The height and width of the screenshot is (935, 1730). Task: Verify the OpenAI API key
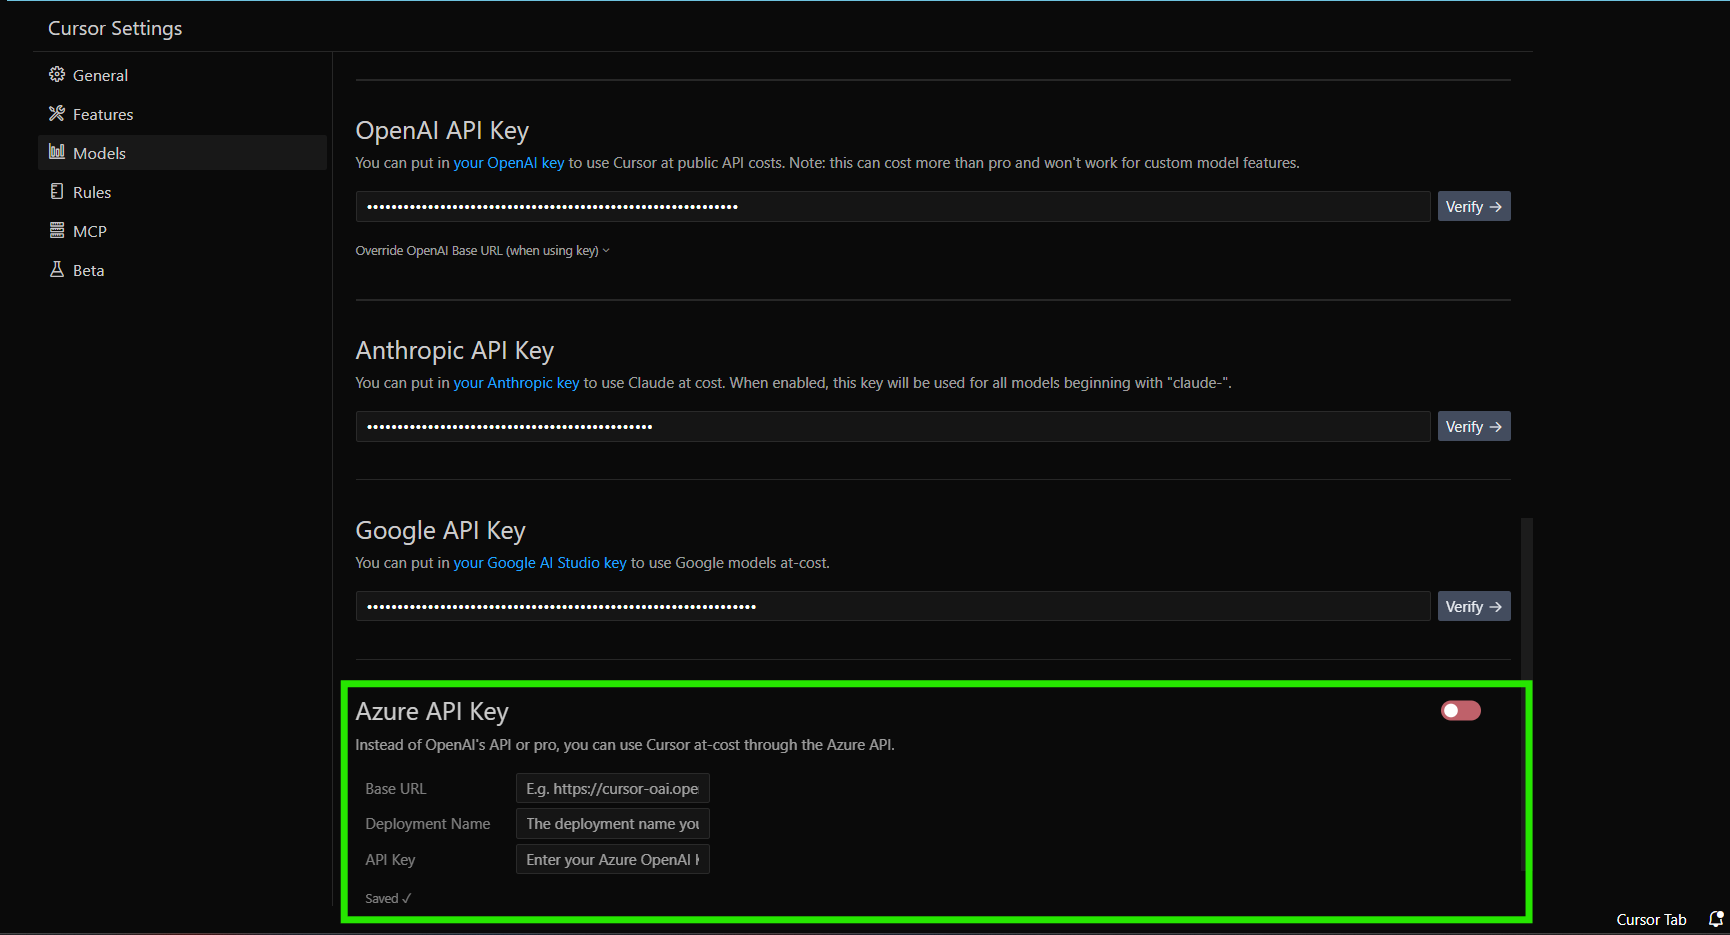point(1474,207)
